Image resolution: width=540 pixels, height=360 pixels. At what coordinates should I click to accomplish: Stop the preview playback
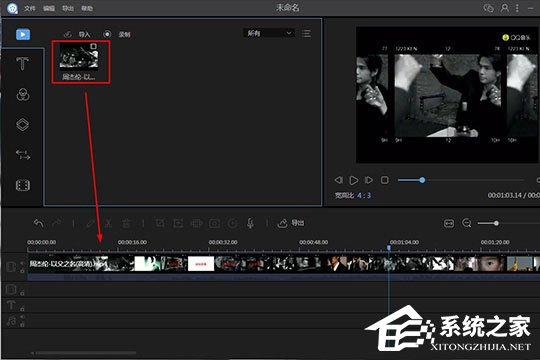[385, 180]
